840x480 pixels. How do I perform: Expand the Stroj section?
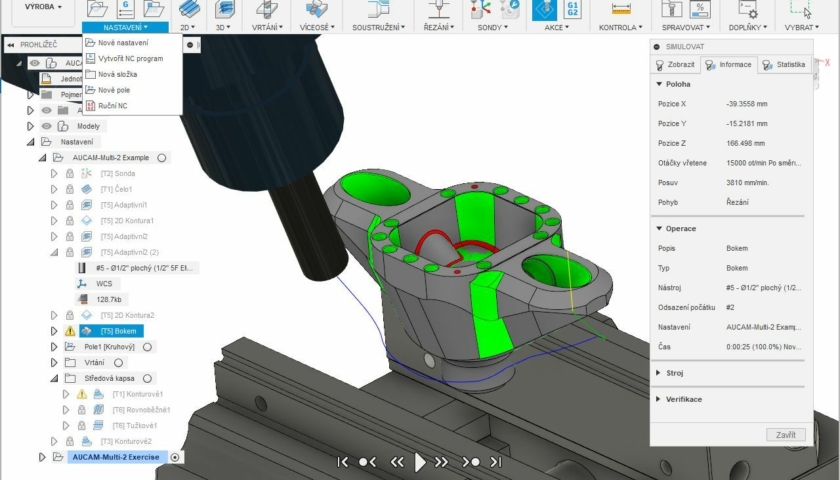point(657,373)
